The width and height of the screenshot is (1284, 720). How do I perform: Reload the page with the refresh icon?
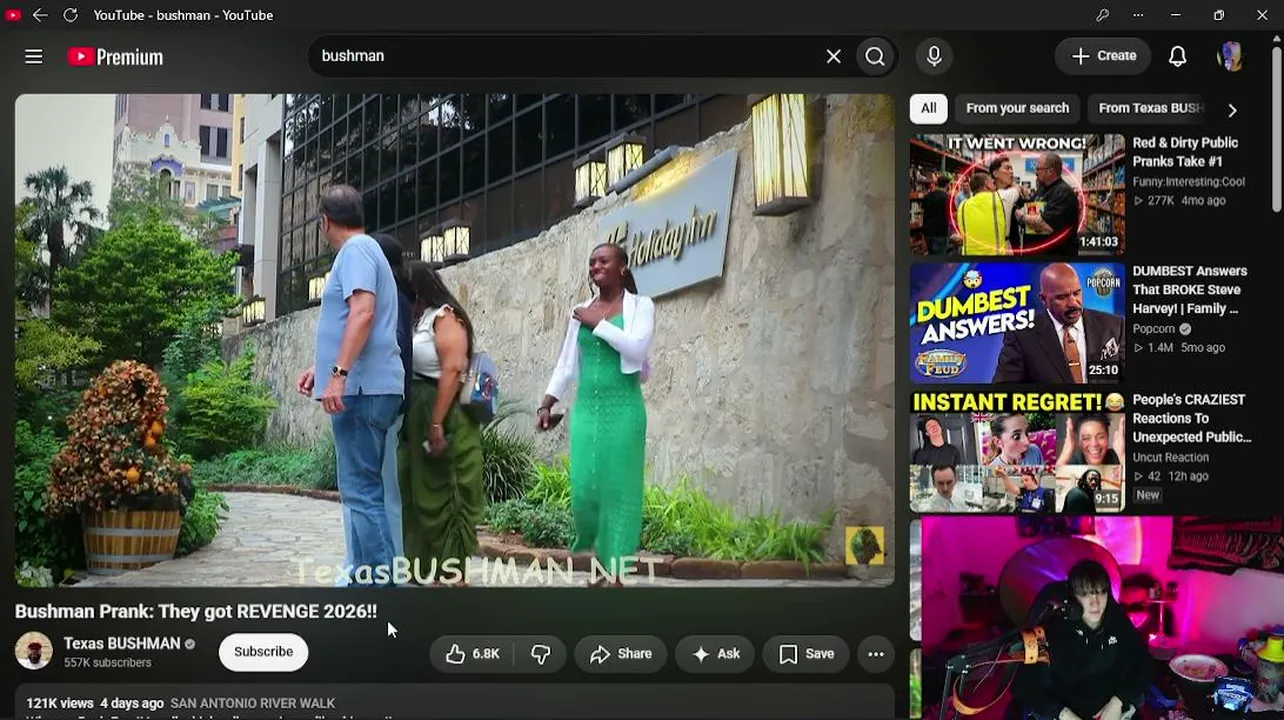click(x=70, y=15)
